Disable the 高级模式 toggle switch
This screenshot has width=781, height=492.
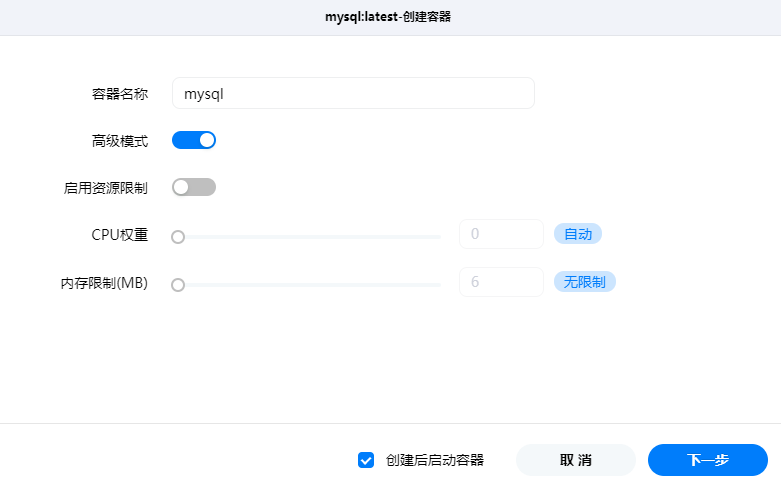[x=194, y=140]
